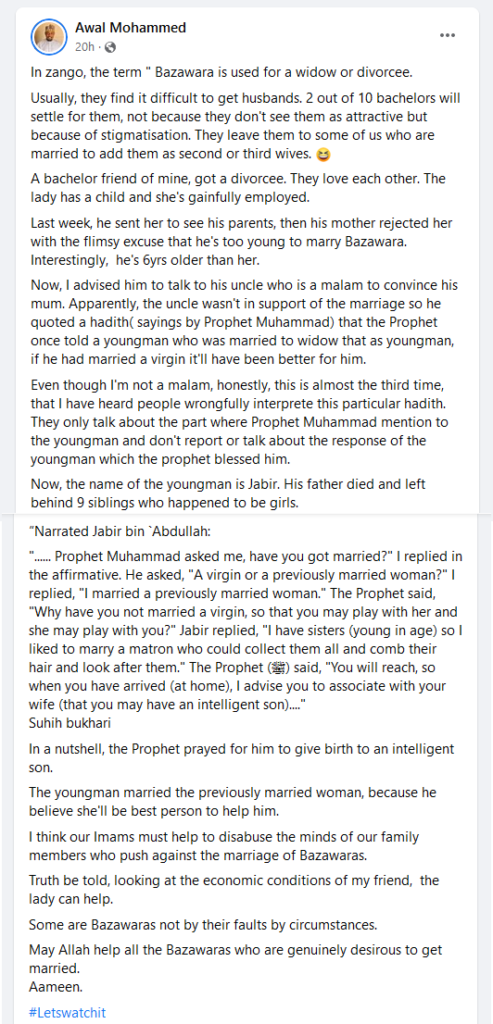The image size is (493, 1024).
Task: Click the closing 'Aameen.' line
Action: pos(56,985)
